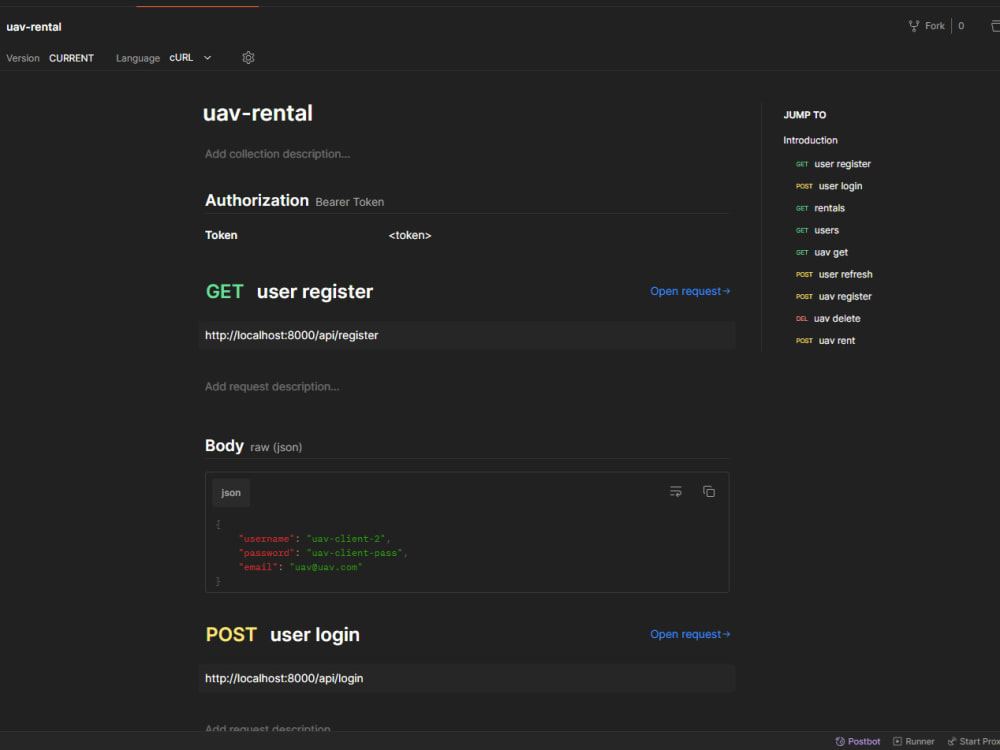This screenshot has height=750, width=1000.
Task: Open documentation settings gear icon
Action: coord(248,57)
